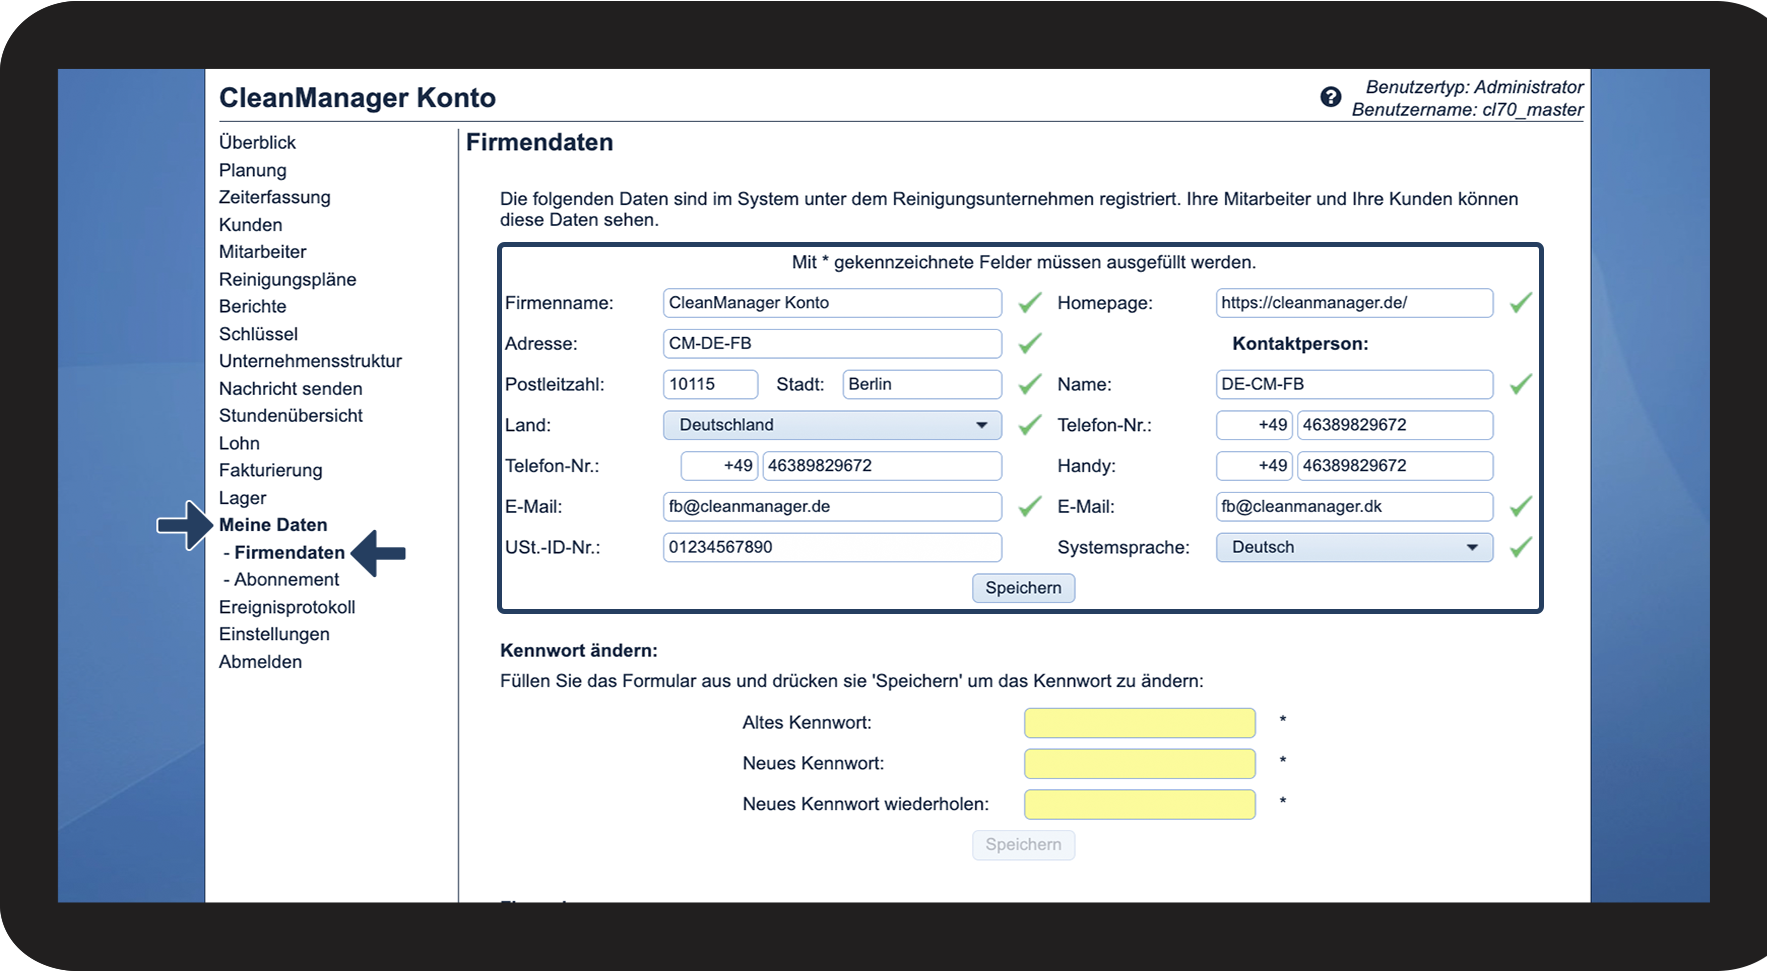Viewport: 1767px width, 971px height.
Task: Open the Land dropdown showing Deutschland
Action: [x=832, y=425]
